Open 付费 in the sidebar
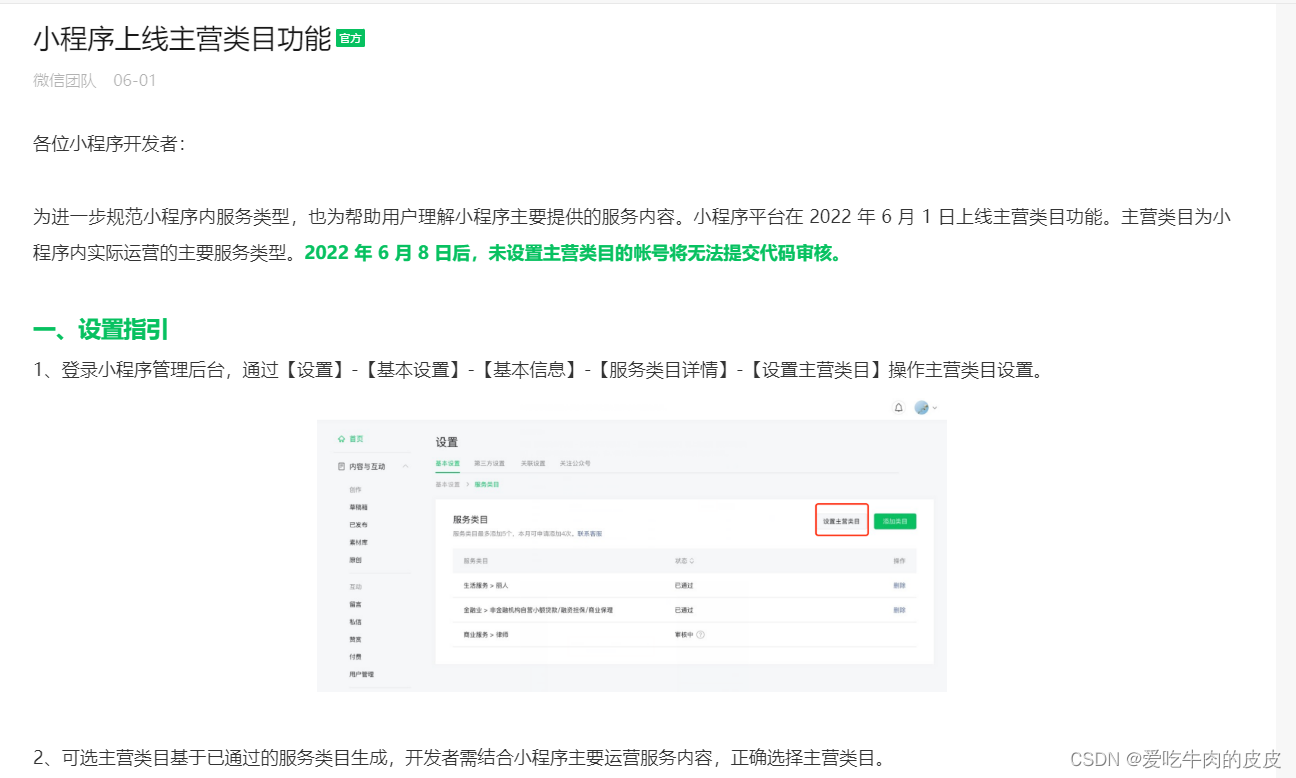The image size is (1296, 778). pos(355,657)
